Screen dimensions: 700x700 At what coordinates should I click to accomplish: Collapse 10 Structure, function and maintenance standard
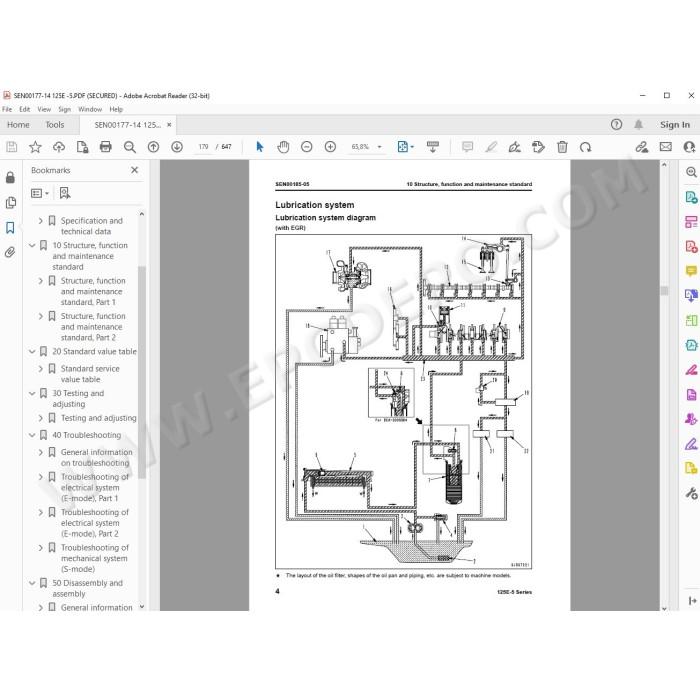[32, 246]
